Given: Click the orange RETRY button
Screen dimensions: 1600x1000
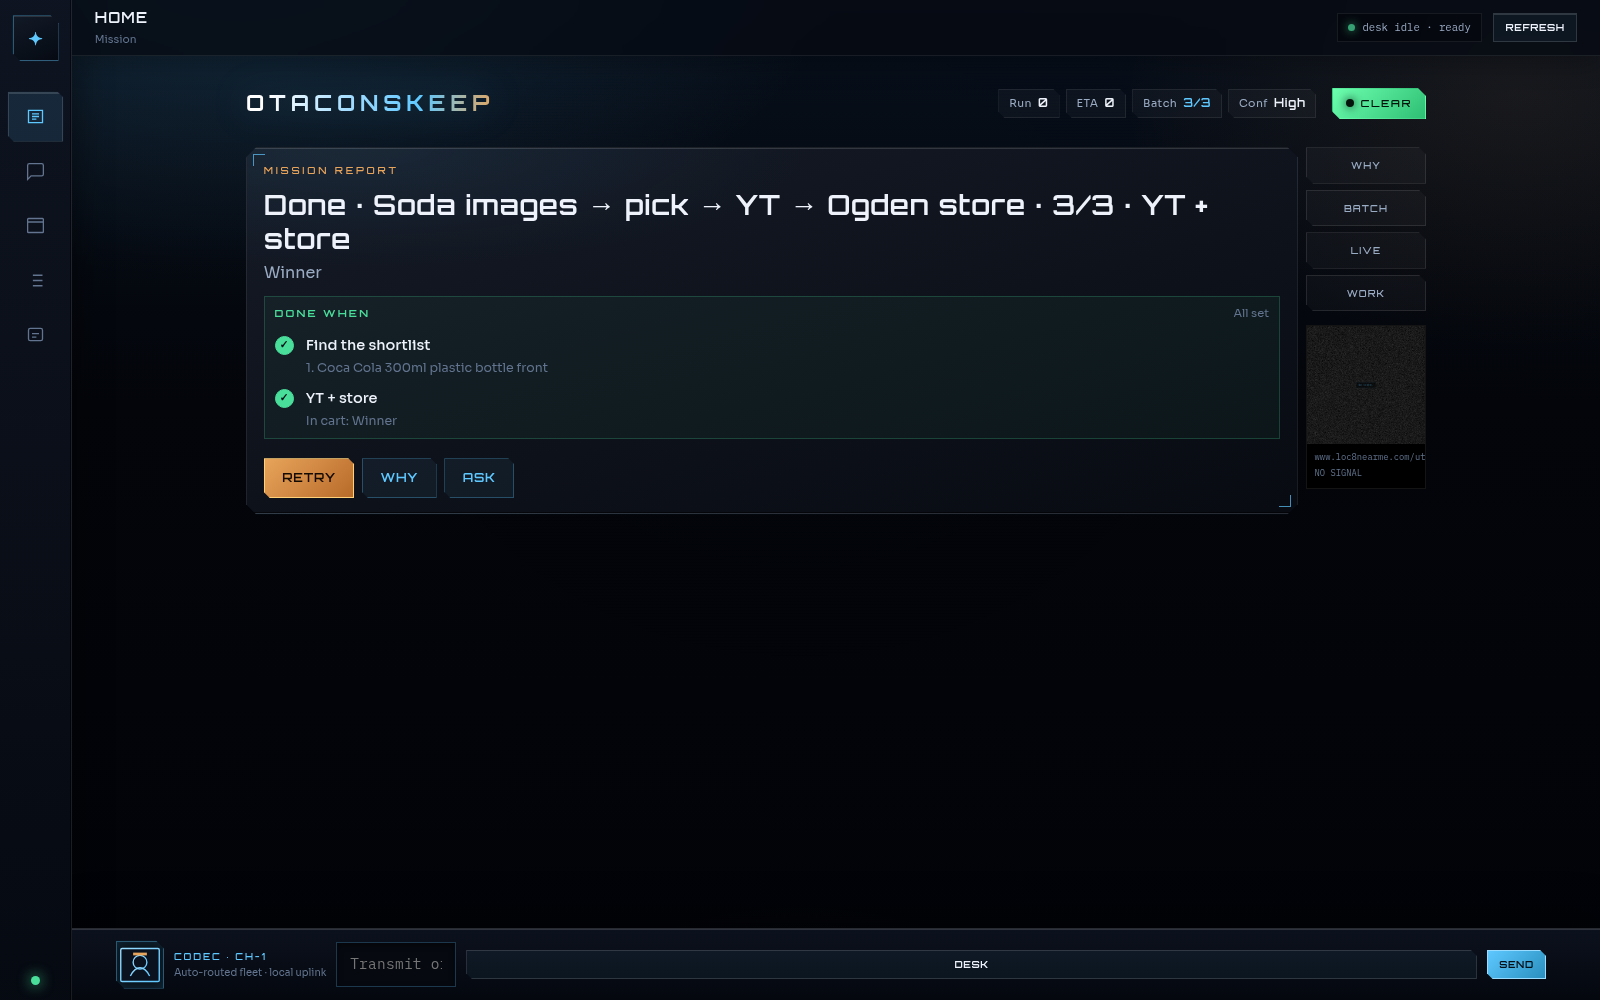Looking at the screenshot, I should 308,478.
